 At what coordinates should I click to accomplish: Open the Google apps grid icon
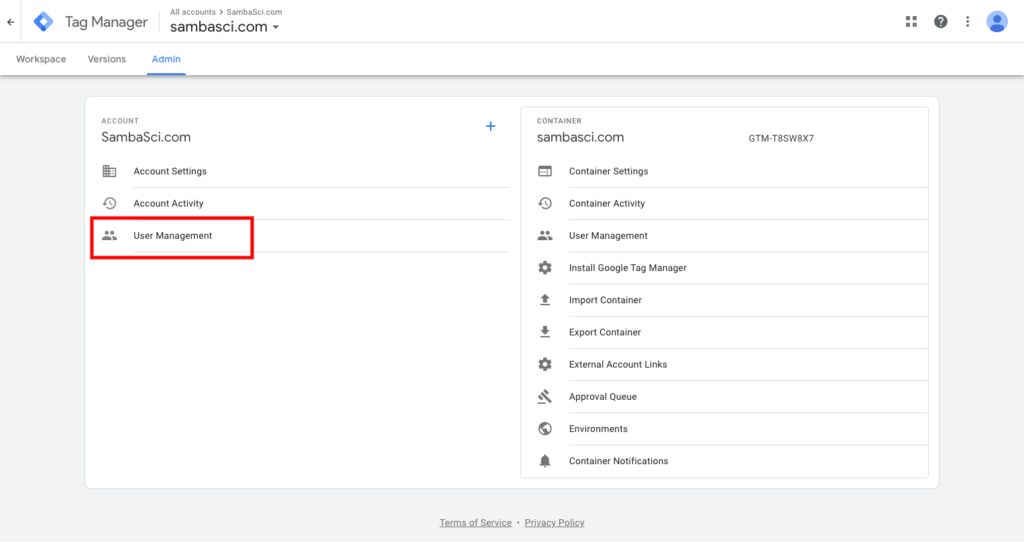pyautogui.click(x=911, y=22)
